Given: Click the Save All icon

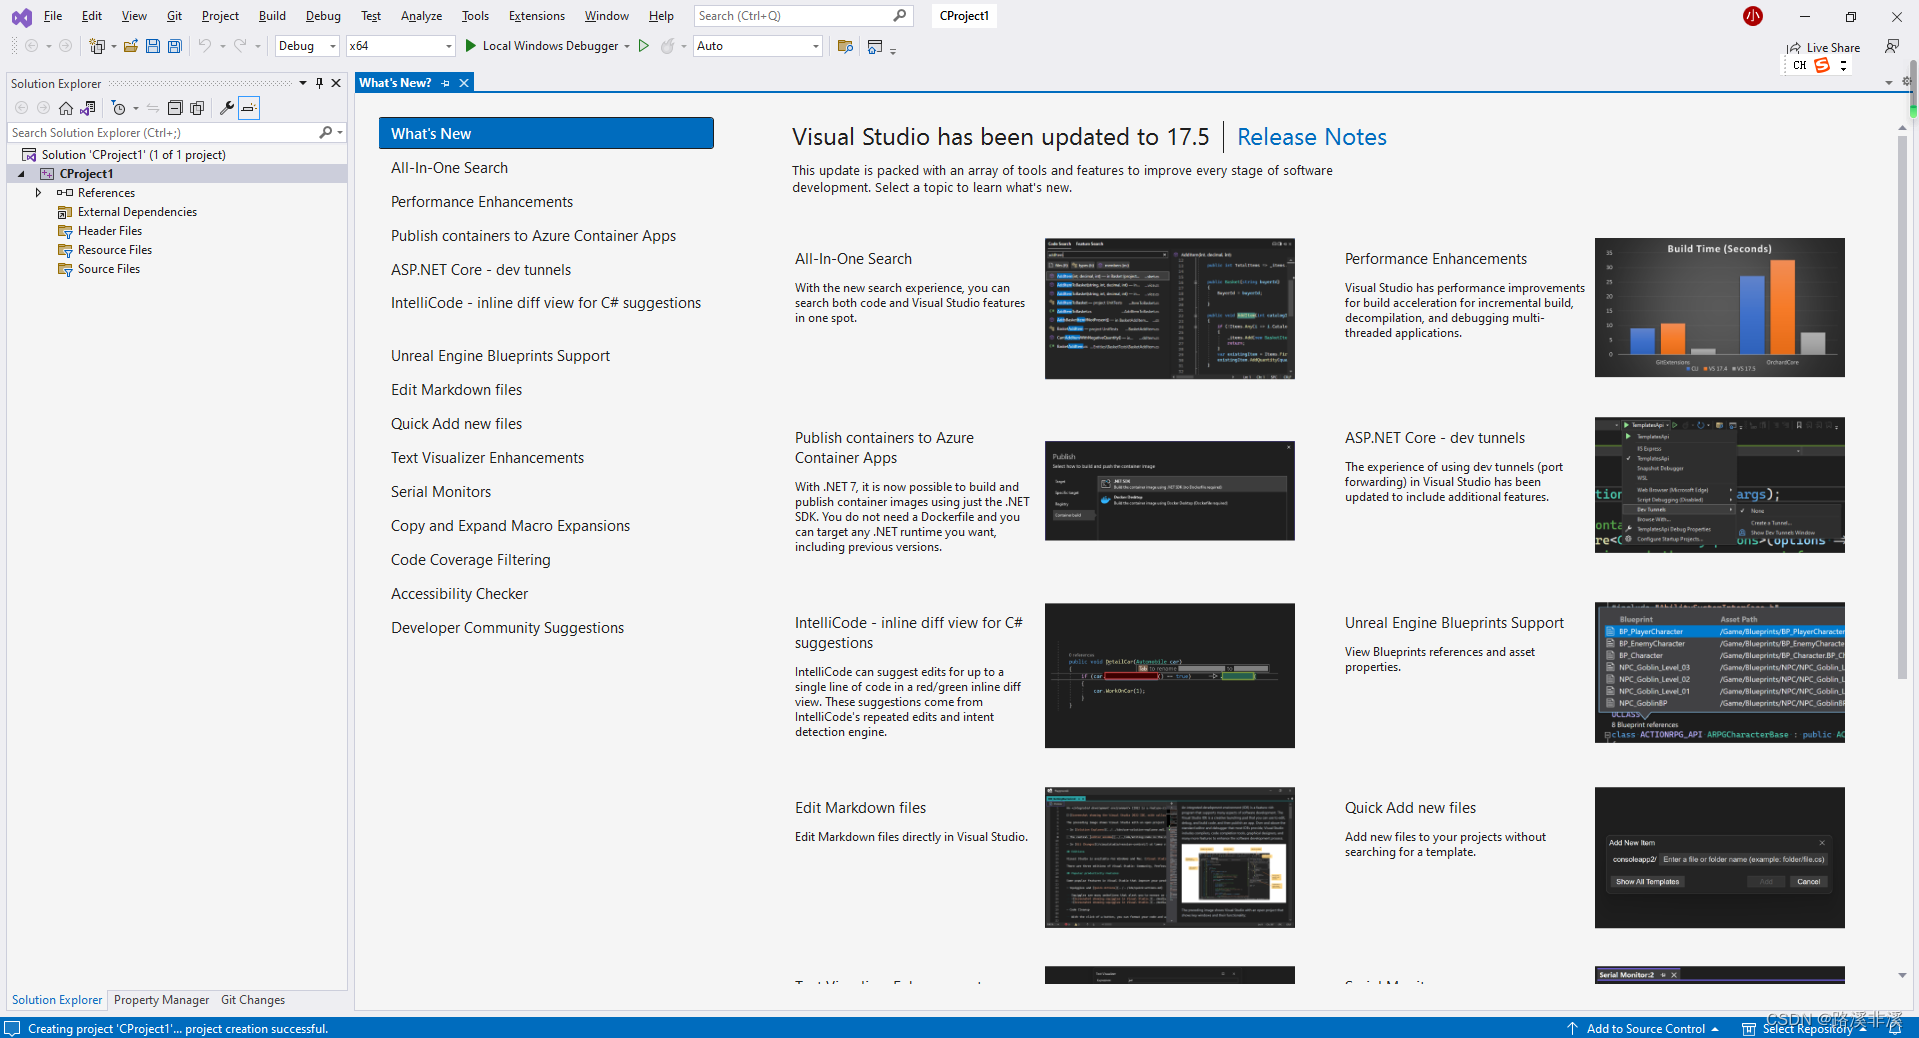Looking at the screenshot, I should 175,46.
